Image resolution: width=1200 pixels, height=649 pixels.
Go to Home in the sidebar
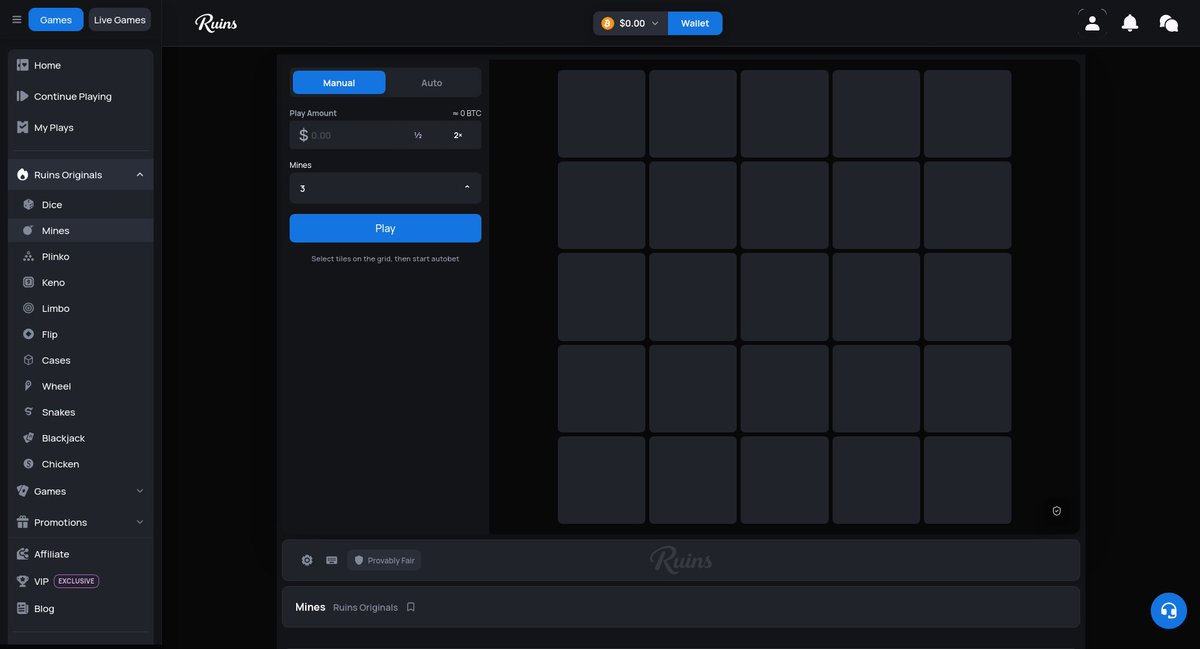pyautogui.click(x=81, y=65)
